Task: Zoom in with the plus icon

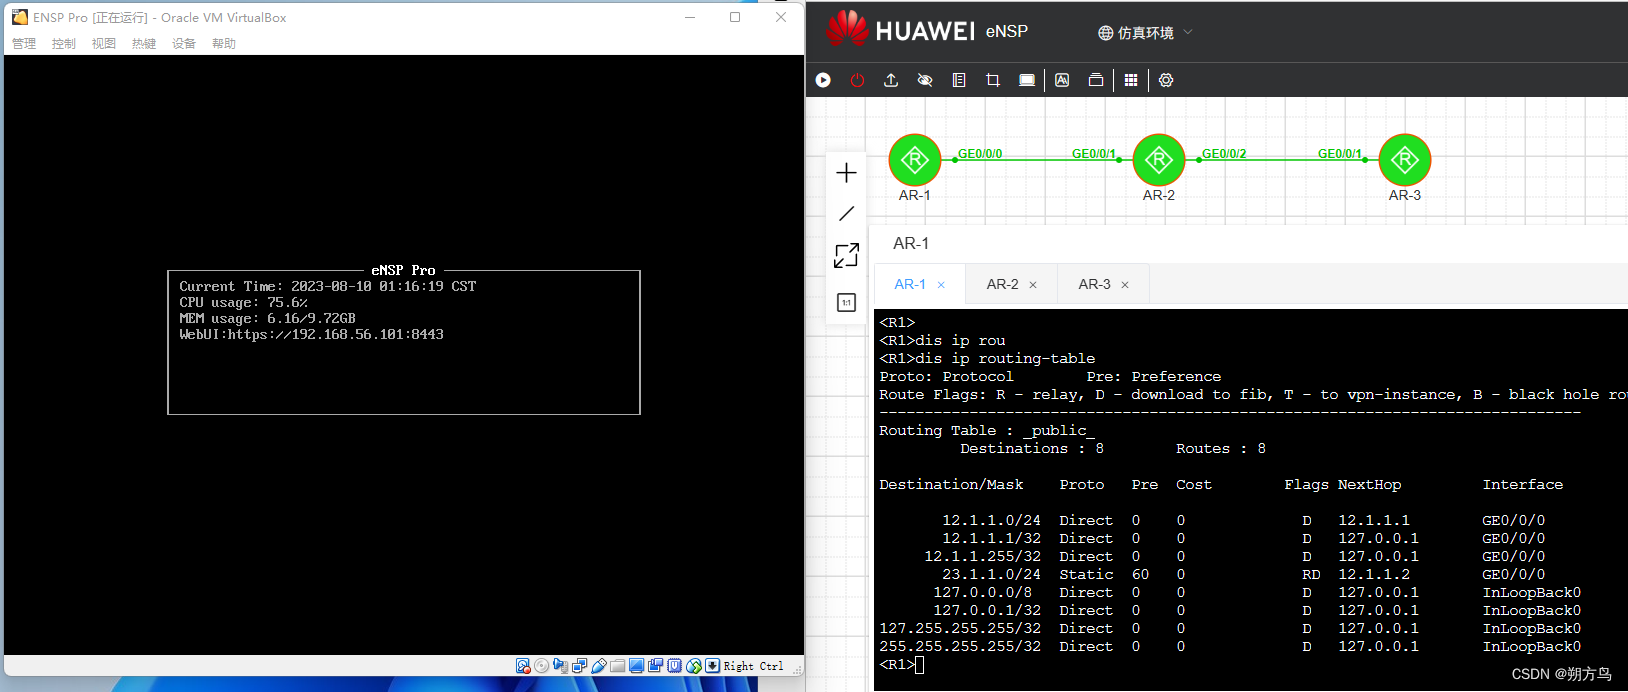Action: 846,173
